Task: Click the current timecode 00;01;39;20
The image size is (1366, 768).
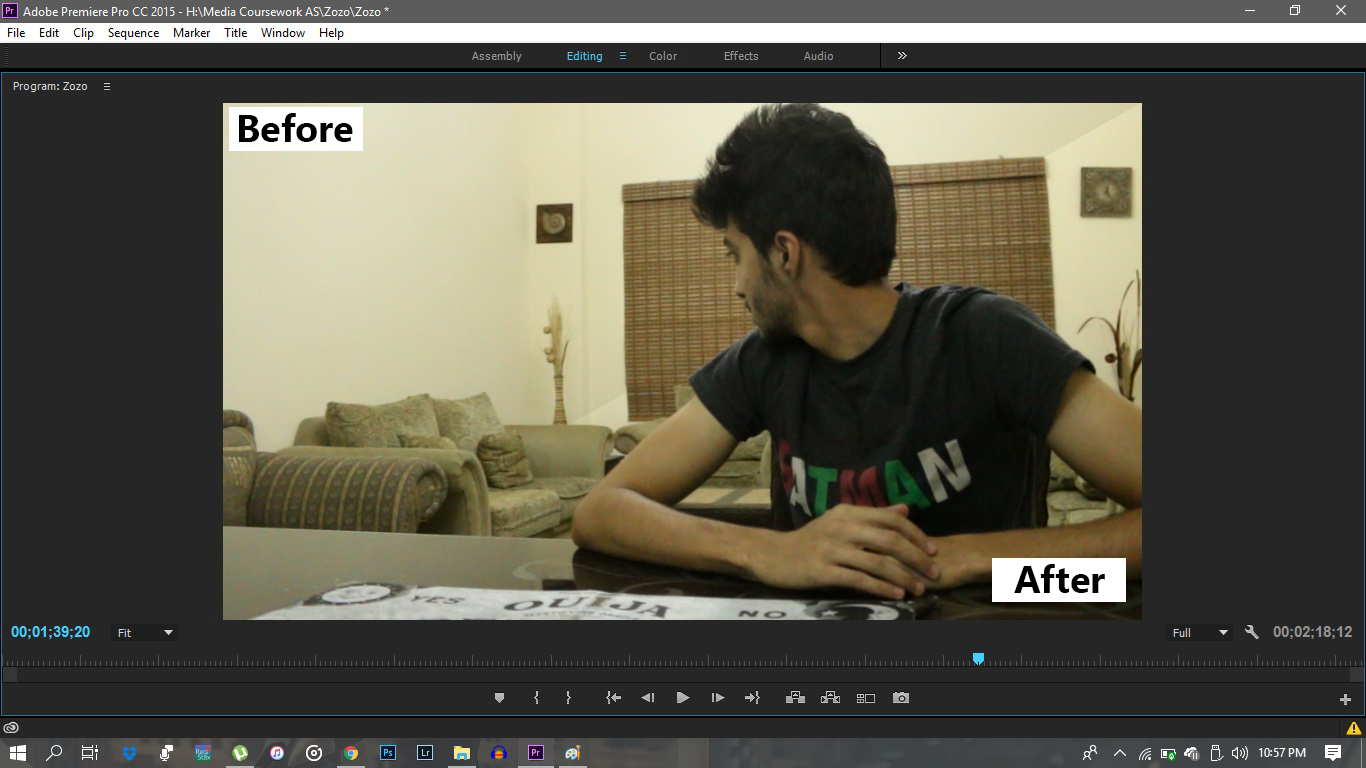Action: click(51, 632)
